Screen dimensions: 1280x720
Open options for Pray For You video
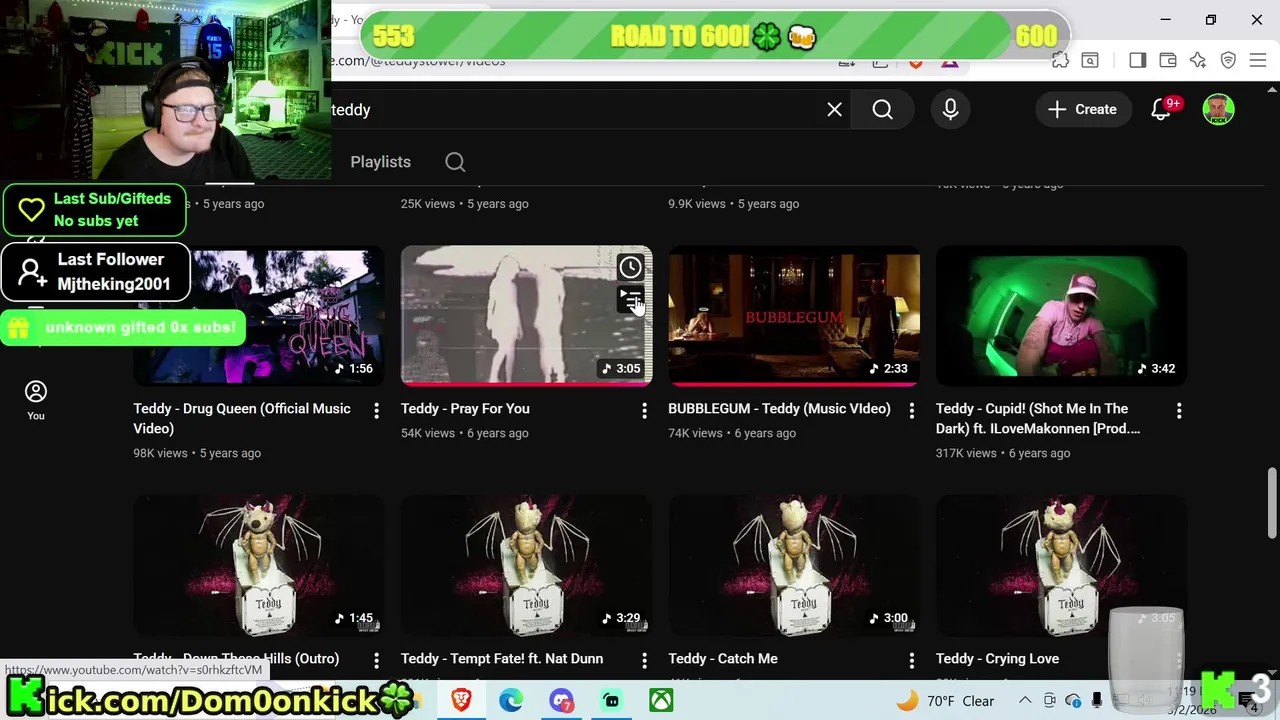click(x=644, y=410)
